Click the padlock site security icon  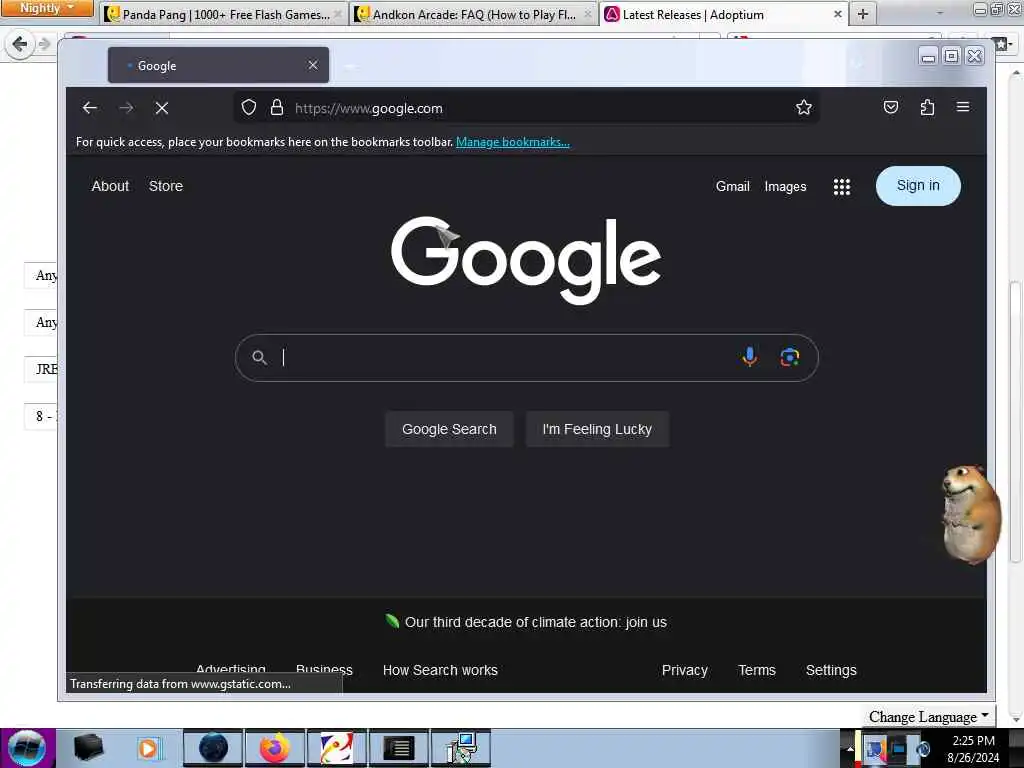pos(277,108)
